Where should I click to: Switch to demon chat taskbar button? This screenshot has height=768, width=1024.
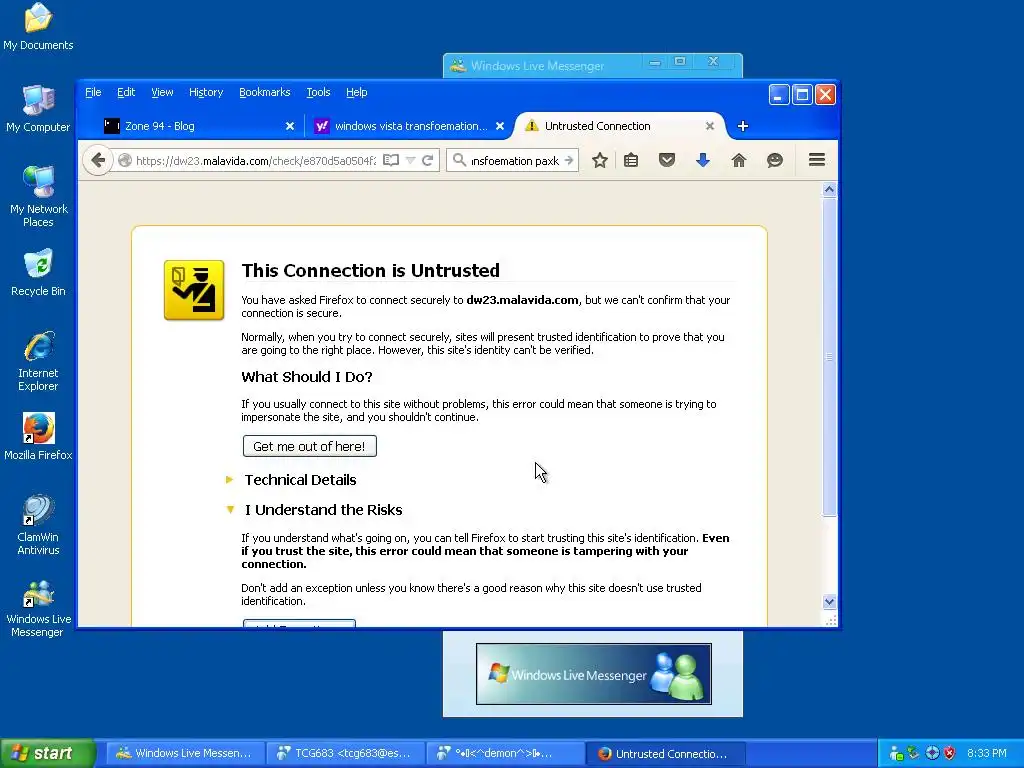(505, 754)
